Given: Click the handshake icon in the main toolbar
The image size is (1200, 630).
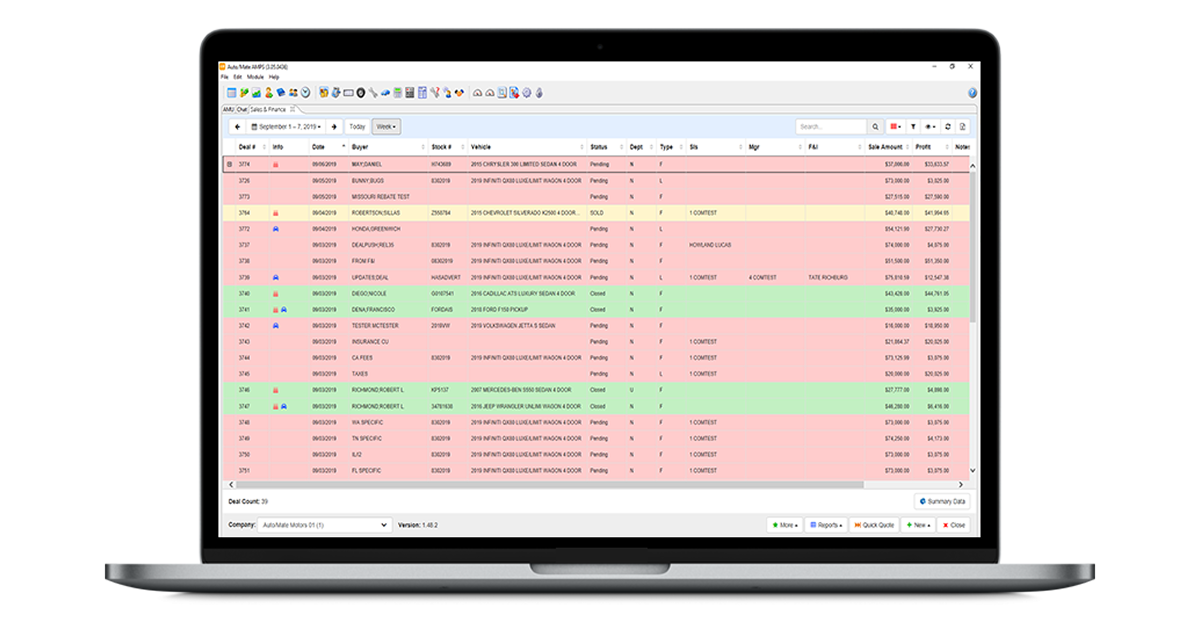Looking at the screenshot, I should click(x=460, y=93).
